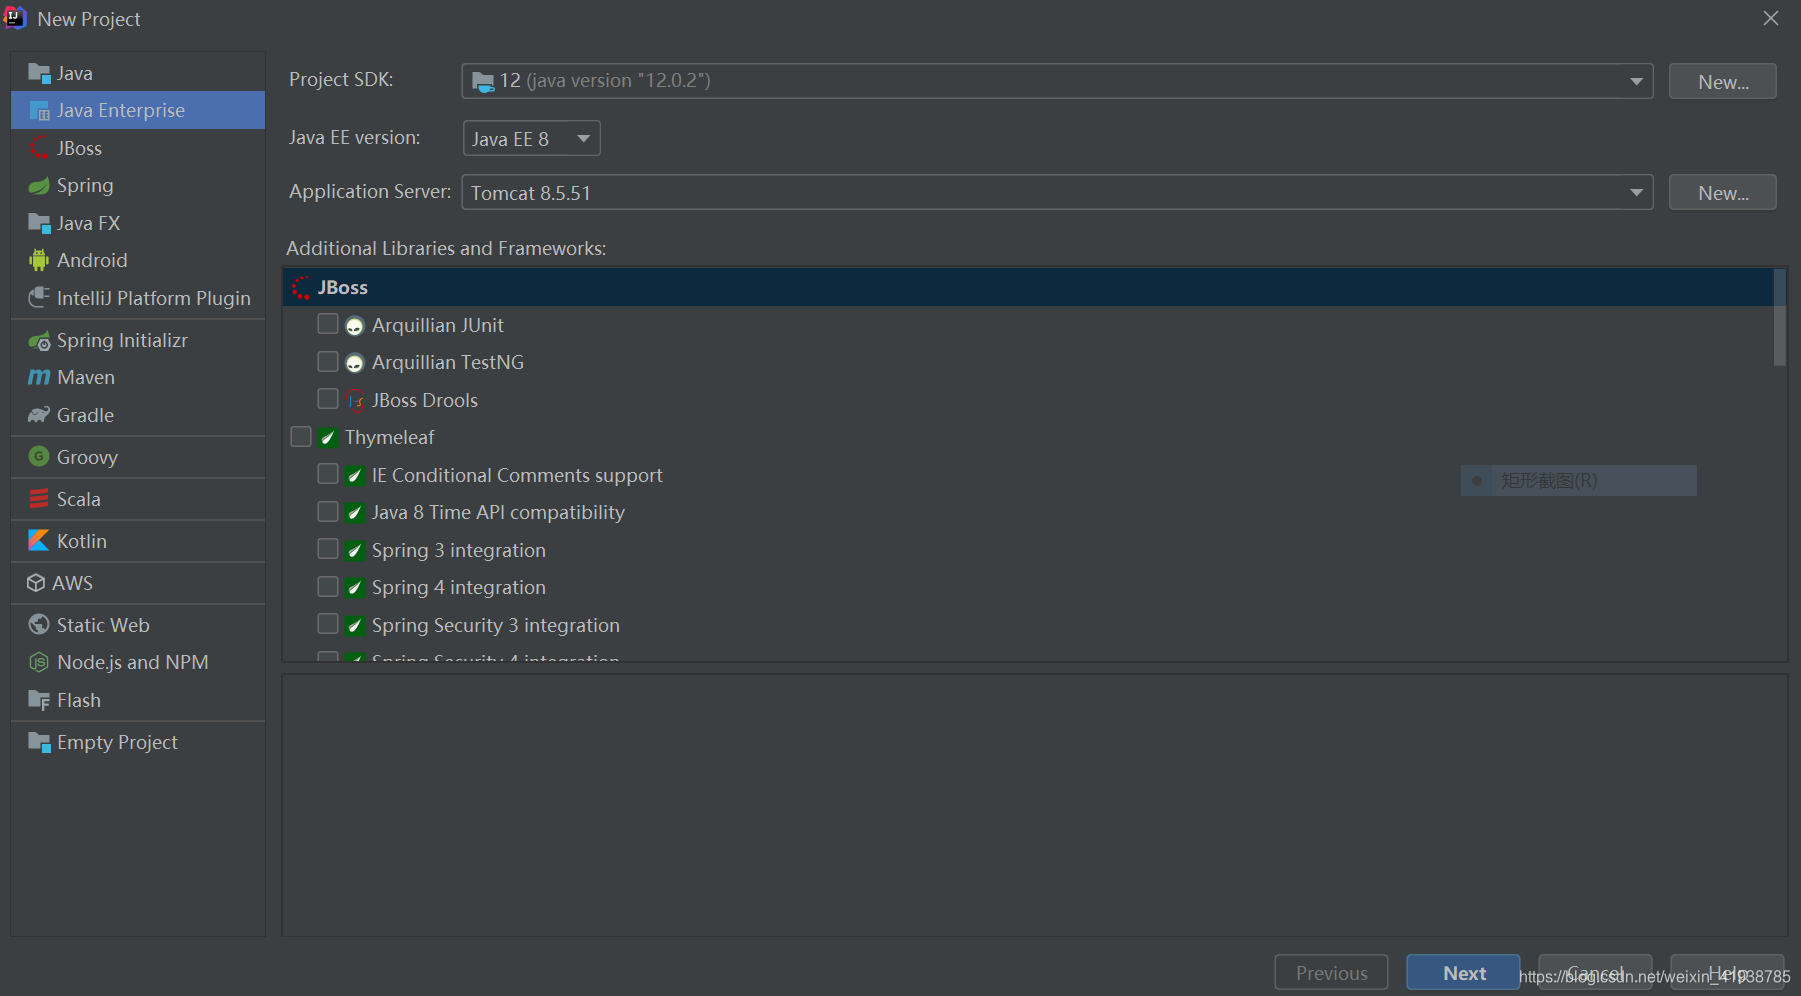Click the Maven 'm' icon
This screenshot has width=1801, height=996.
coord(39,377)
